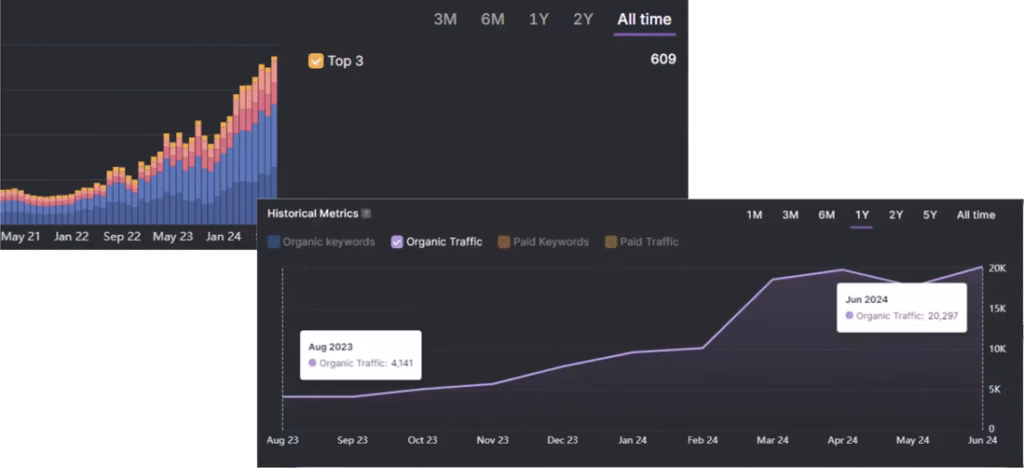Choose 2Y range in top chart
The image size is (1024, 468).
pyautogui.click(x=583, y=19)
